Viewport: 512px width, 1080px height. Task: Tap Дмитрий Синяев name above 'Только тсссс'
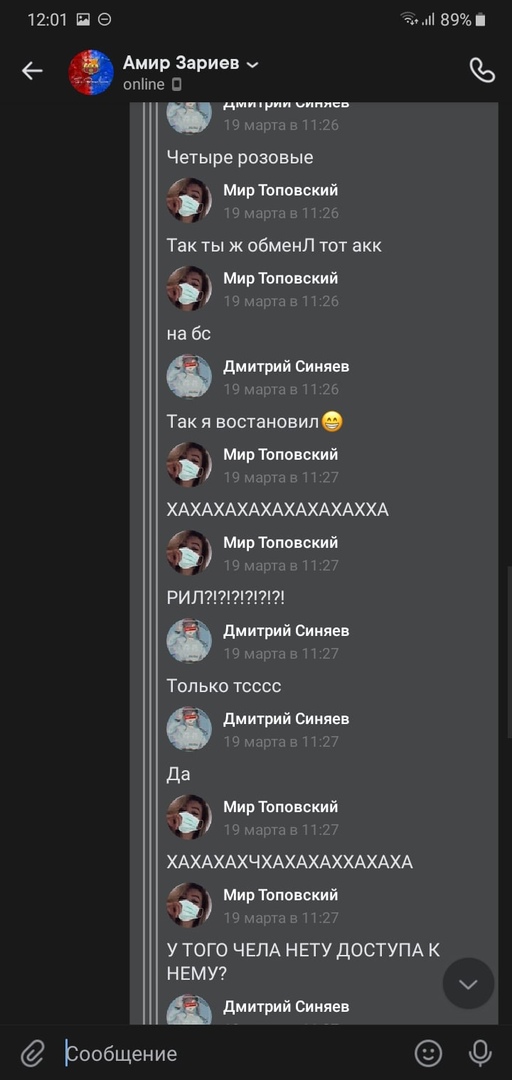[286, 631]
